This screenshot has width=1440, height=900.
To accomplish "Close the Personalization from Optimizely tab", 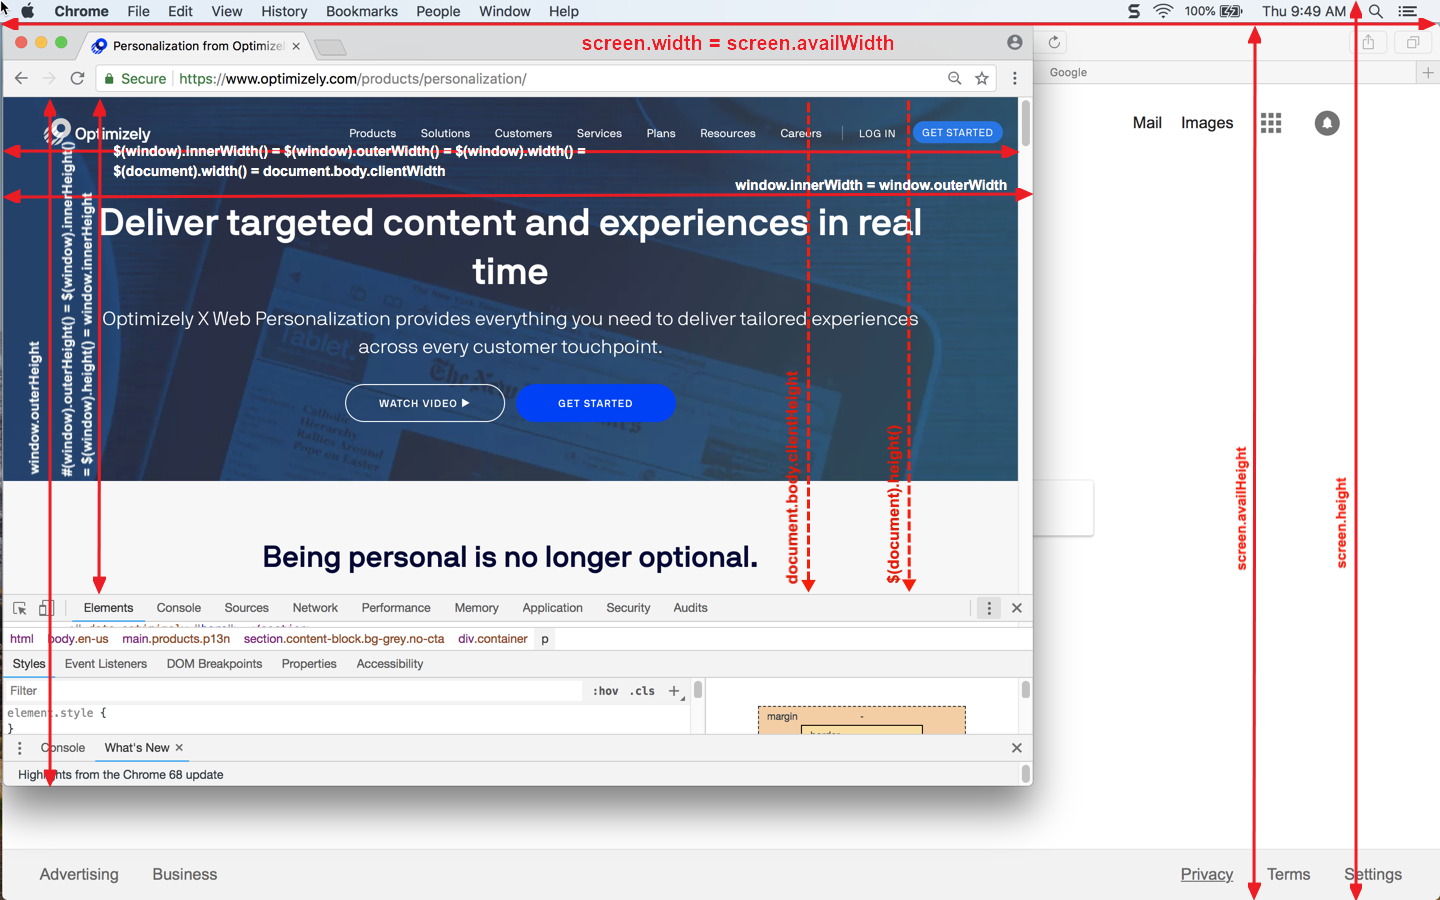I will (296, 46).
